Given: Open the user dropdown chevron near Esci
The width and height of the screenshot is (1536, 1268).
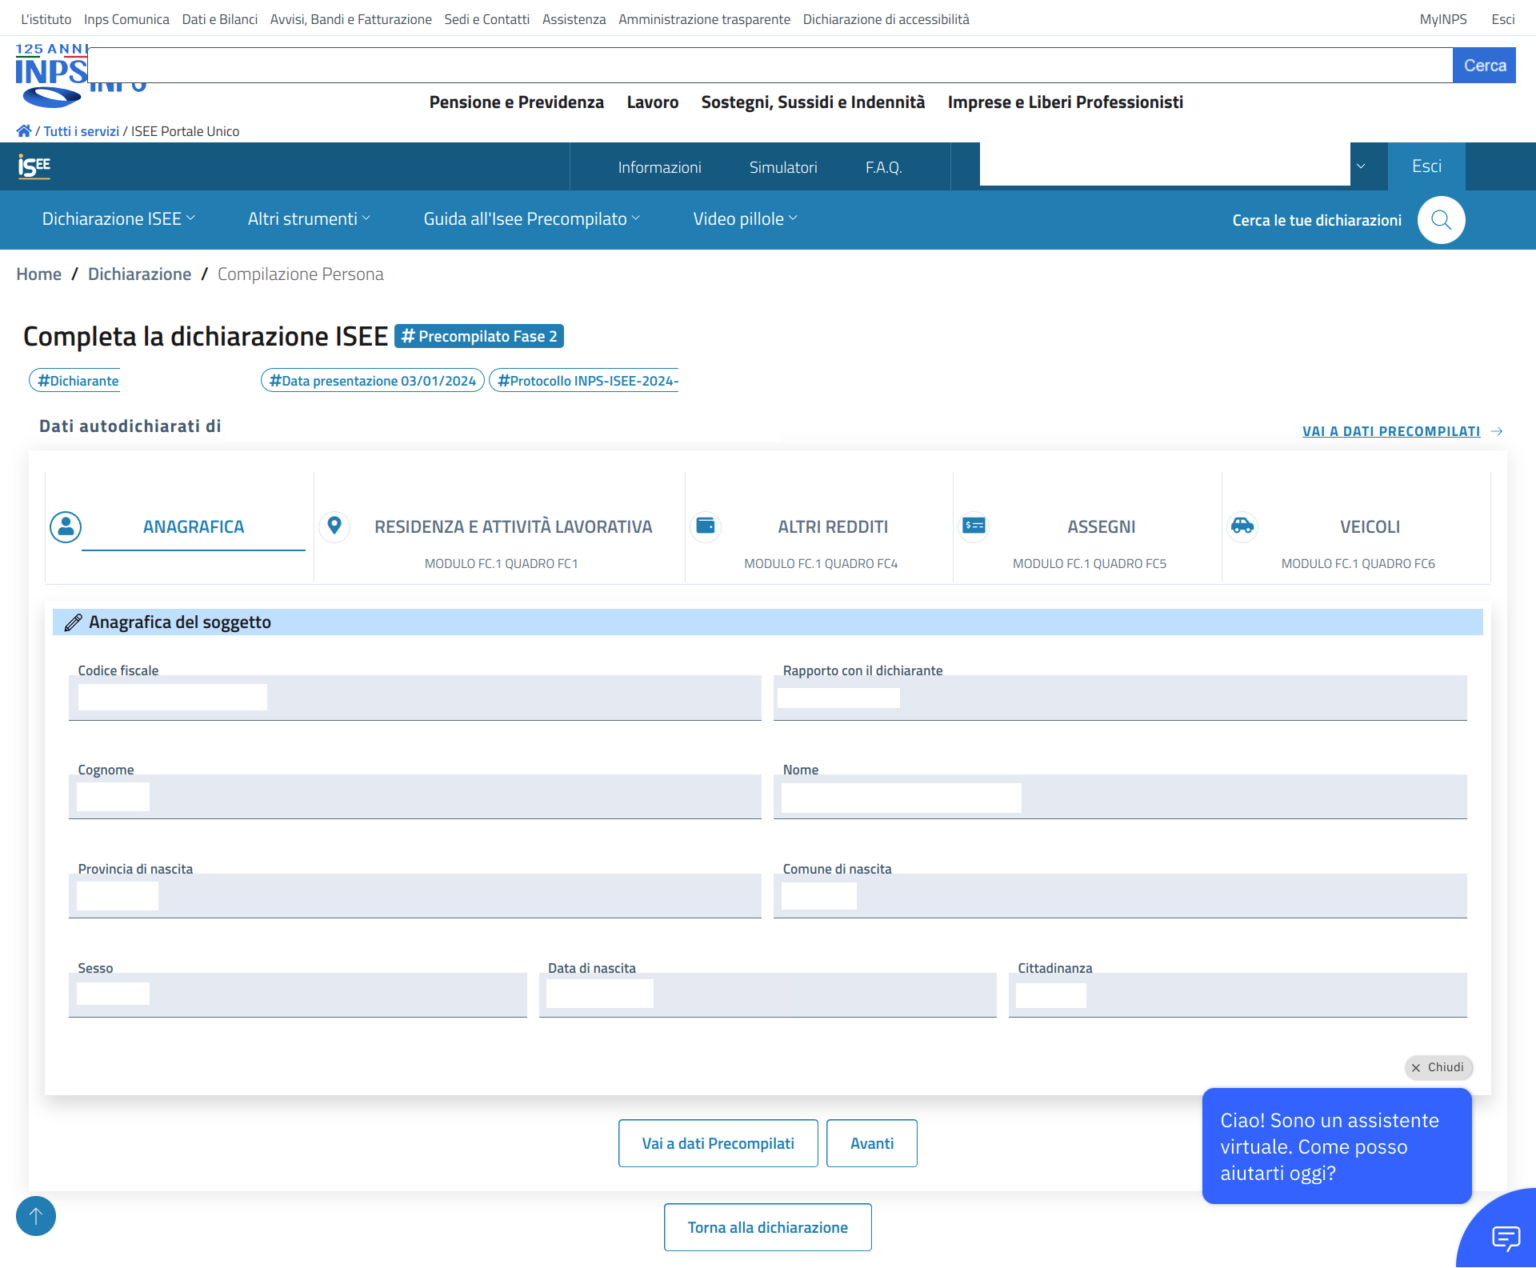Looking at the screenshot, I should click(x=1360, y=167).
